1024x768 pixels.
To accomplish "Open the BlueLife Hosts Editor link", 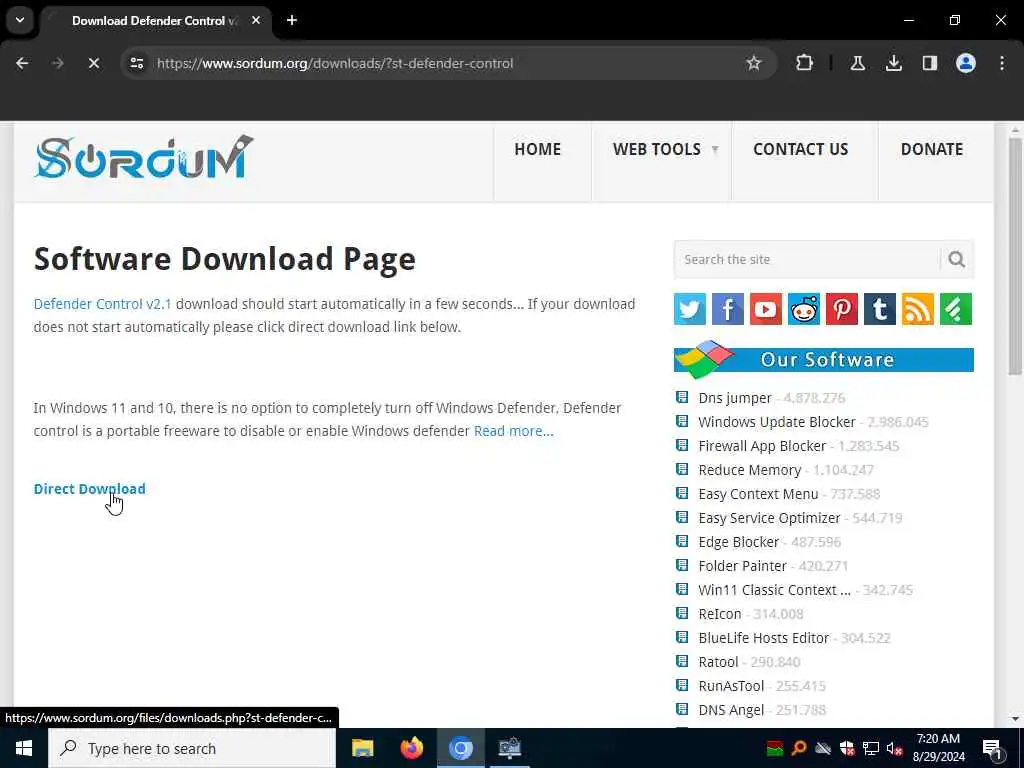I will point(763,638).
